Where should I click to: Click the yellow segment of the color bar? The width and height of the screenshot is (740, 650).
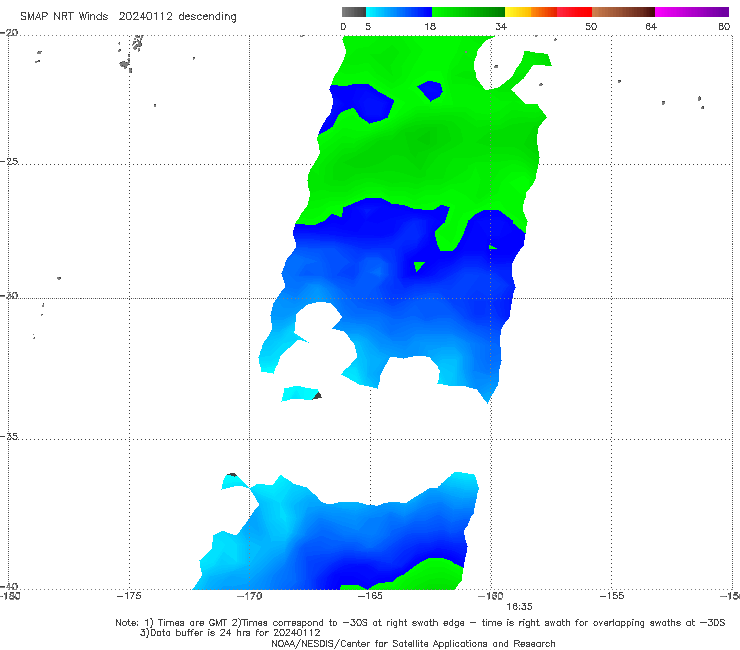pos(518,12)
